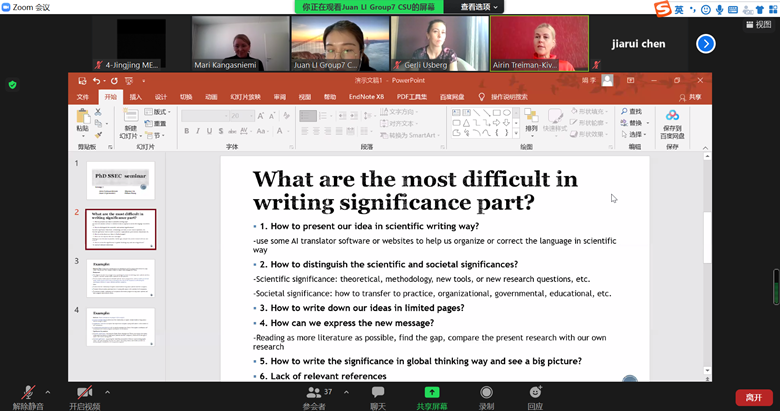The image size is (780, 411).
Task: Click the View (视图) layout button
Action: (x=756, y=24)
